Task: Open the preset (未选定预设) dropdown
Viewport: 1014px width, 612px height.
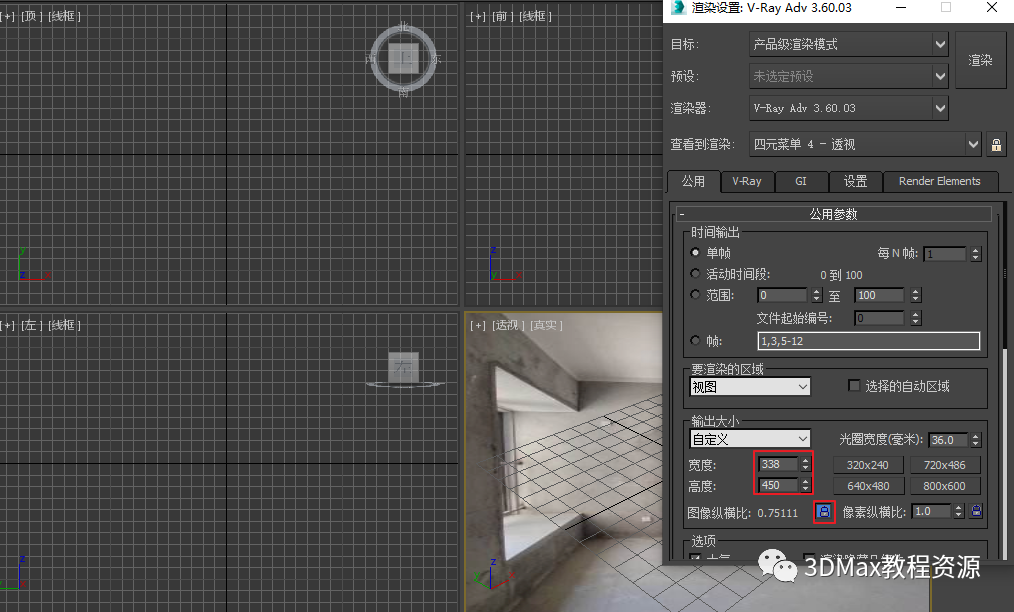Action: pos(848,76)
